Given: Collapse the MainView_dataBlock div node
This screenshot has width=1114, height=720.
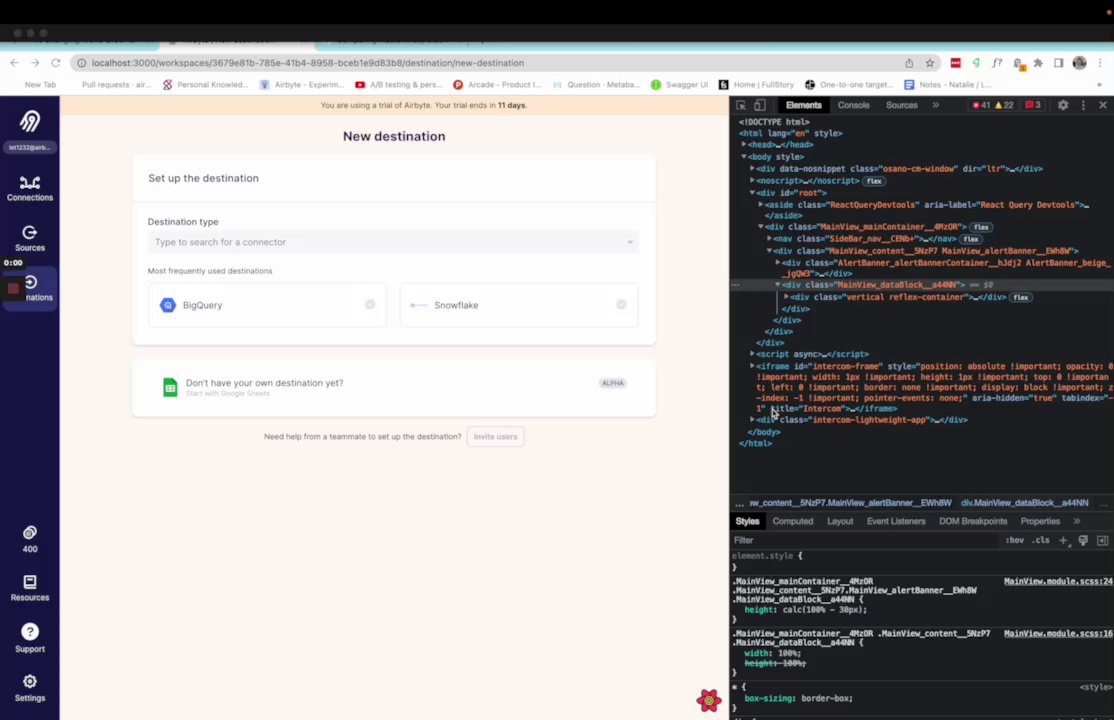Looking at the screenshot, I should pos(778,285).
